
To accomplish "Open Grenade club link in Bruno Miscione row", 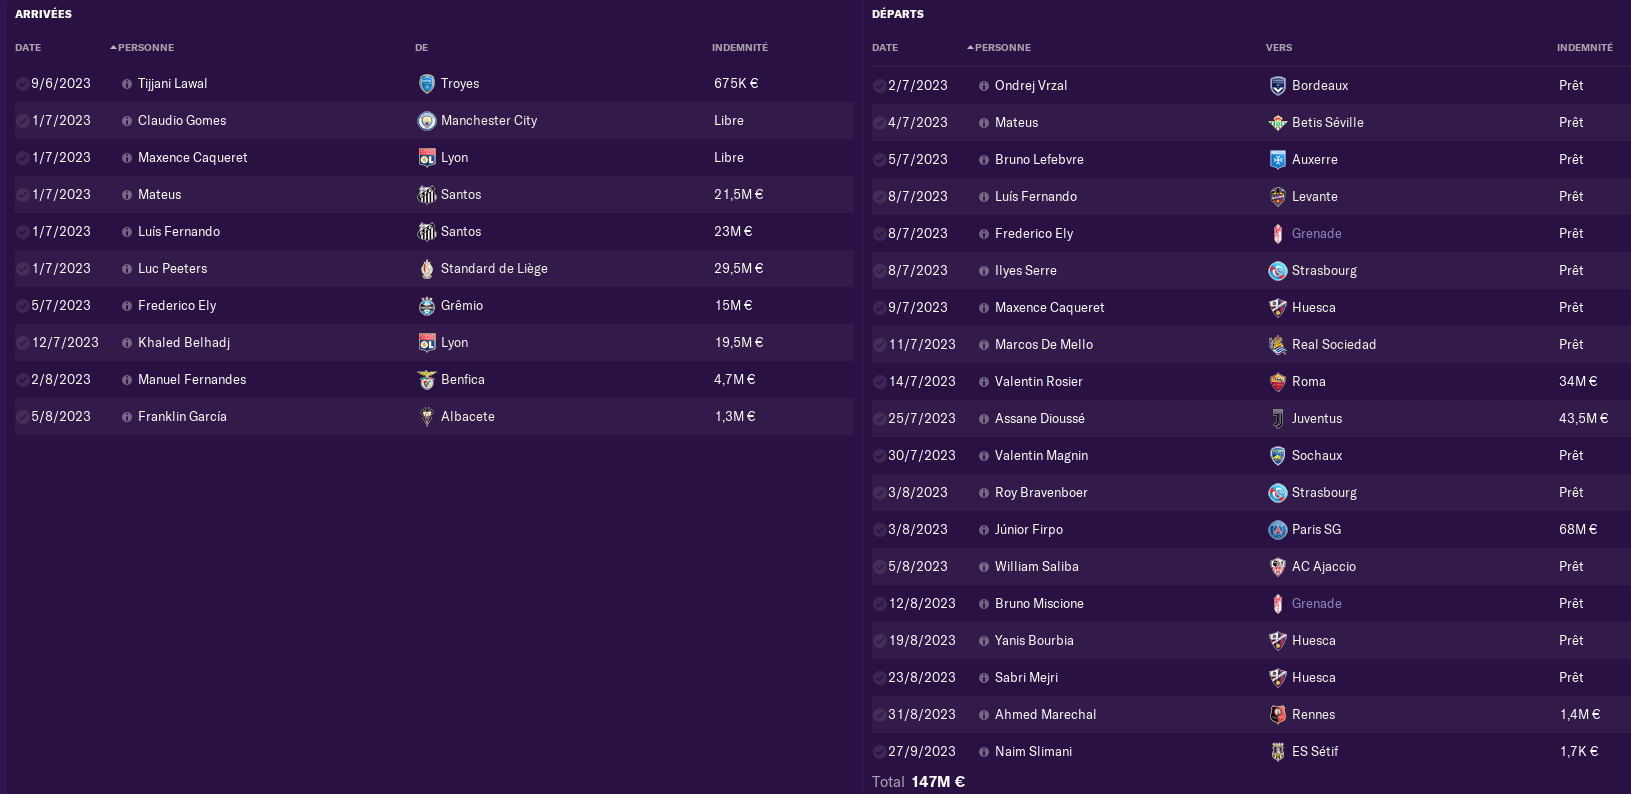I will point(1317,604).
